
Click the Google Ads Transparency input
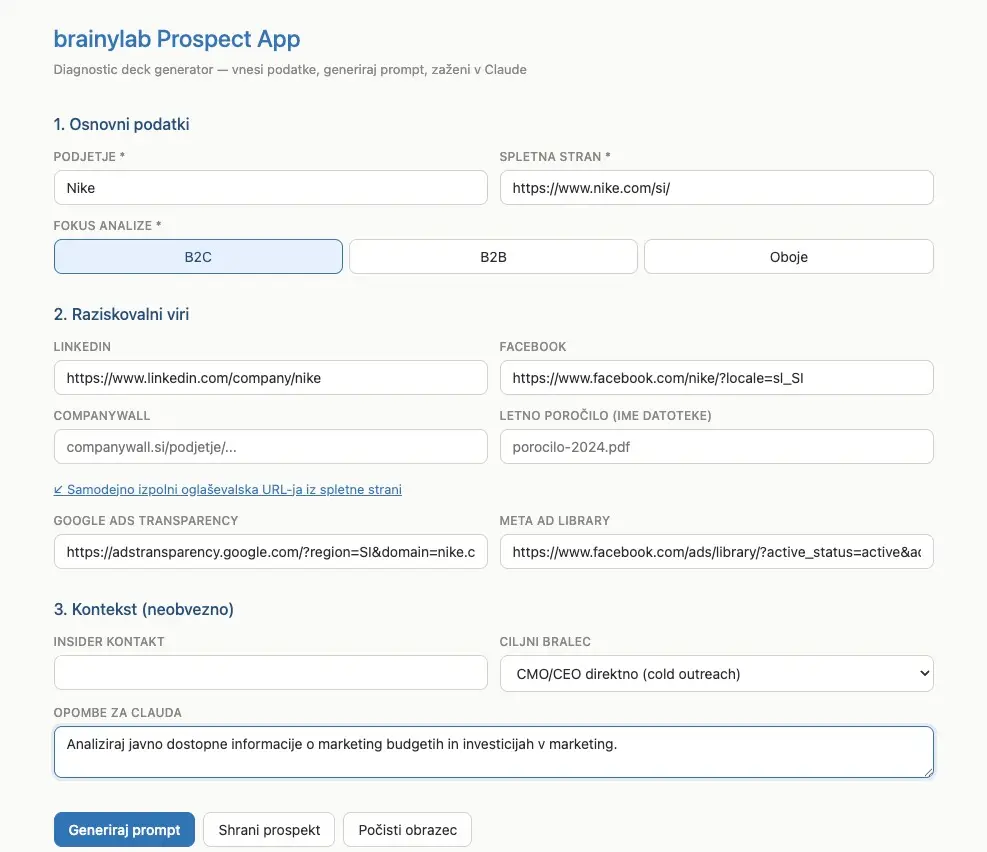coord(270,551)
